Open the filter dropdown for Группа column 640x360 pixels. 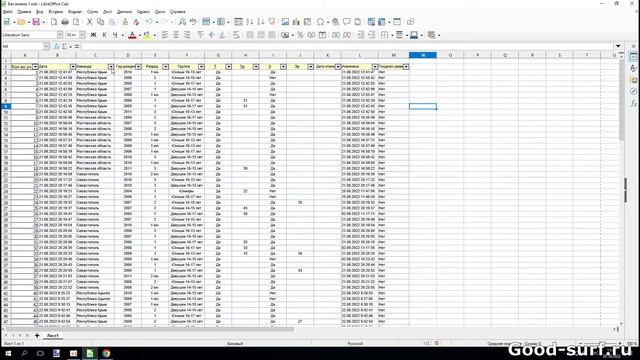[x=201, y=67]
